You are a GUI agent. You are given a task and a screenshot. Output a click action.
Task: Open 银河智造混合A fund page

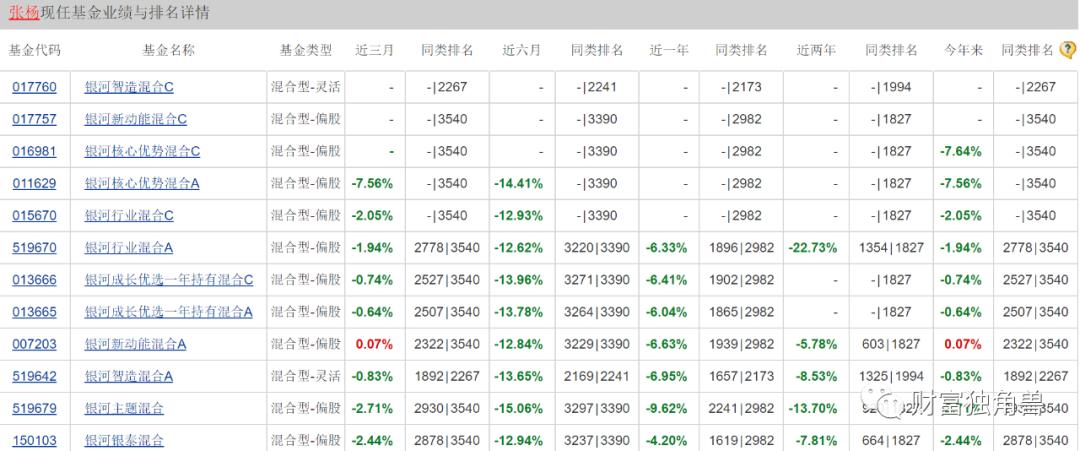tap(129, 377)
